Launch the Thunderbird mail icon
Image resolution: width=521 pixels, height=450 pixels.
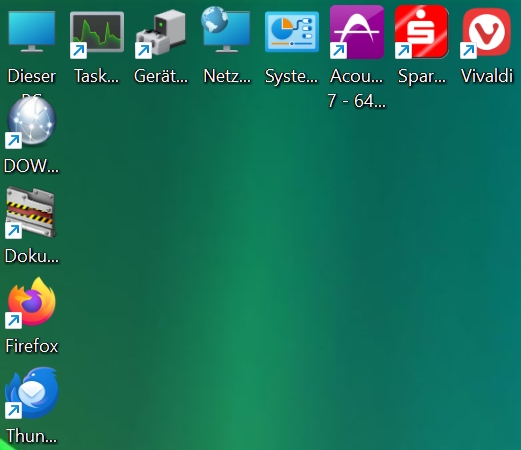point(31,393)
